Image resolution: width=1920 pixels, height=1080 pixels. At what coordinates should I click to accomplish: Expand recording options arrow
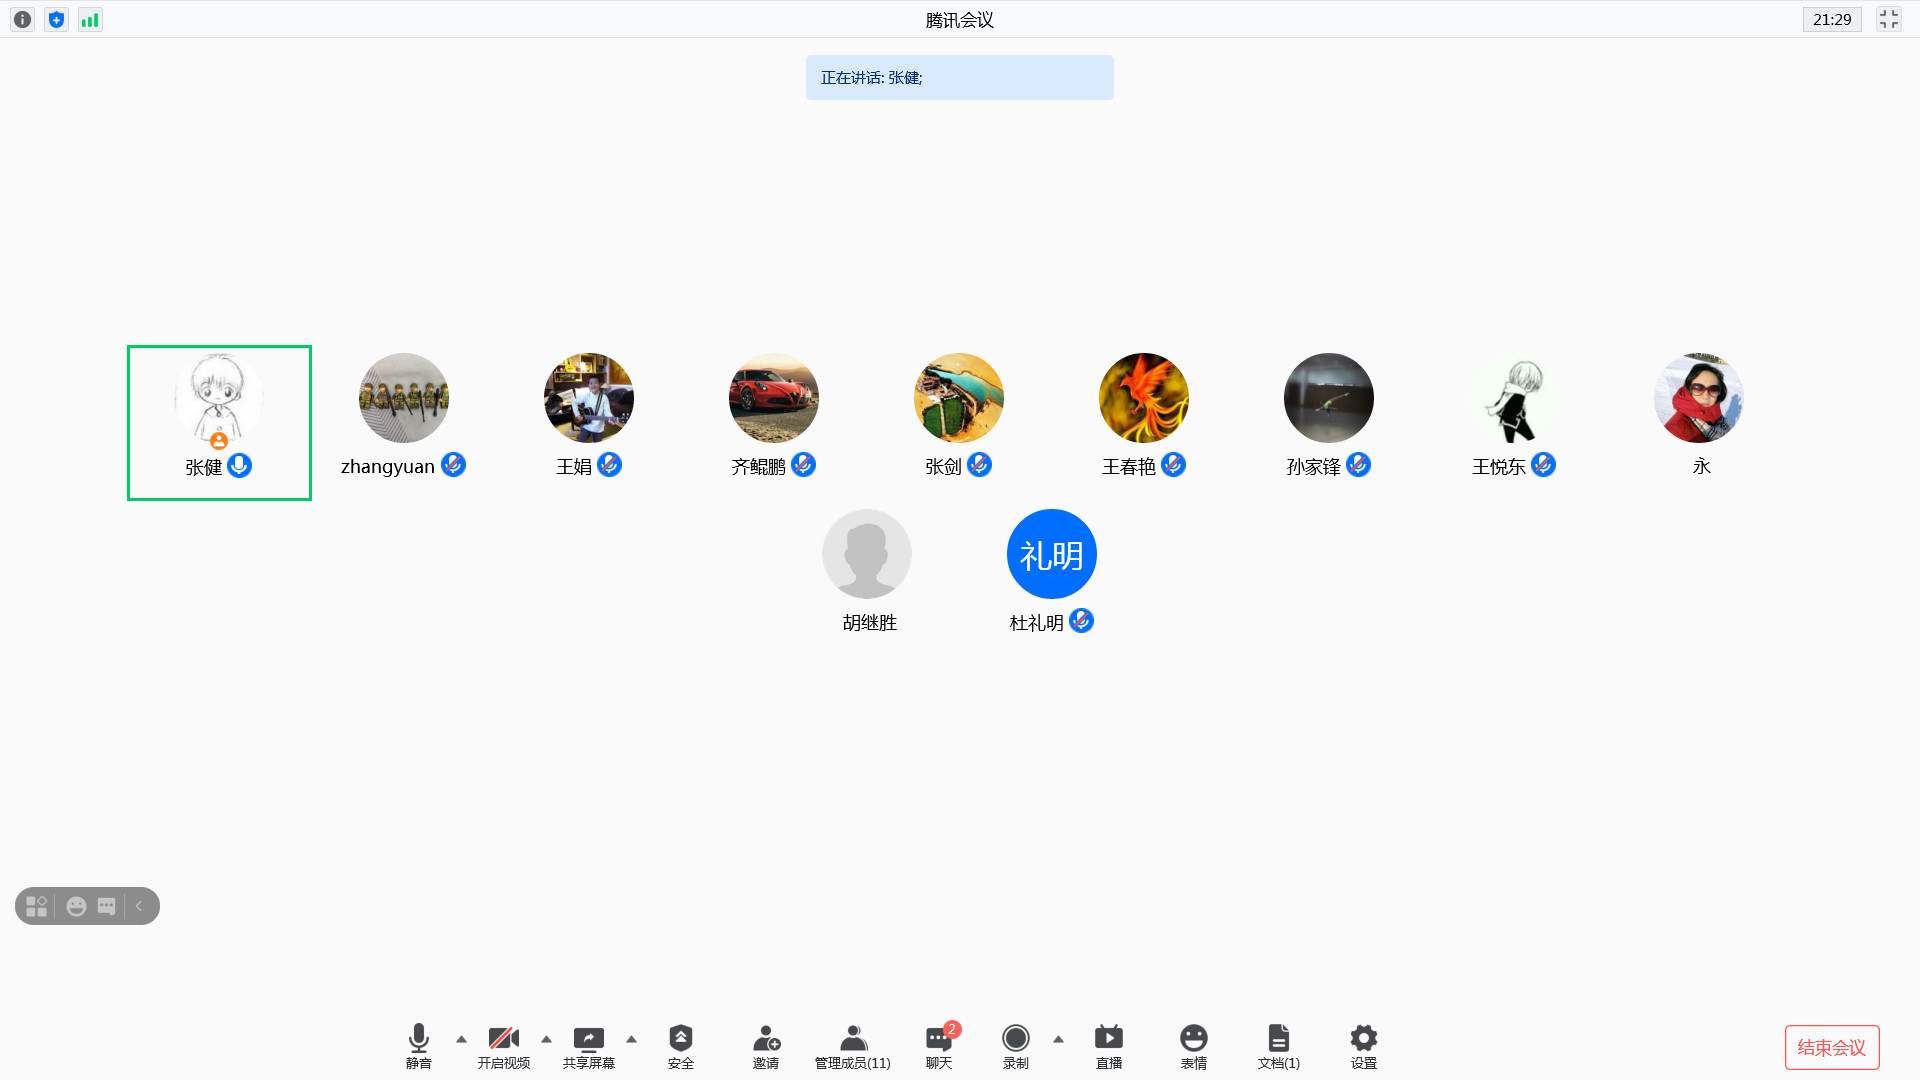point(1058,1039)
